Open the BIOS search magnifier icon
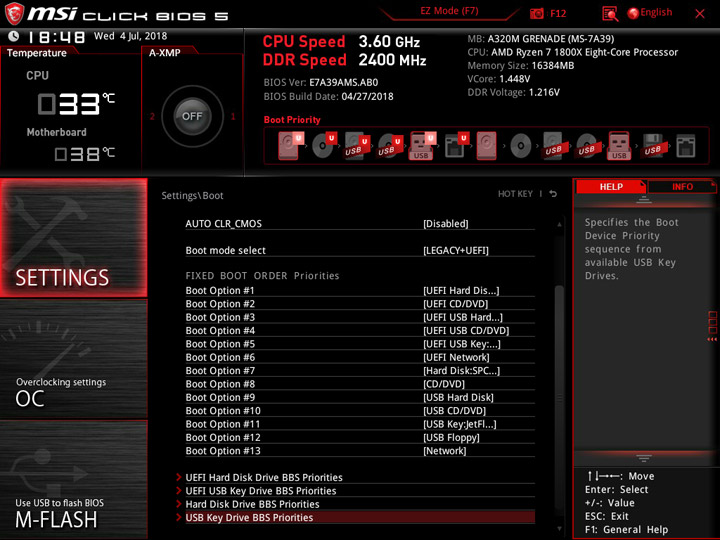Image resolution: width=720 pixels, height=540 pixels. (610, 14)
